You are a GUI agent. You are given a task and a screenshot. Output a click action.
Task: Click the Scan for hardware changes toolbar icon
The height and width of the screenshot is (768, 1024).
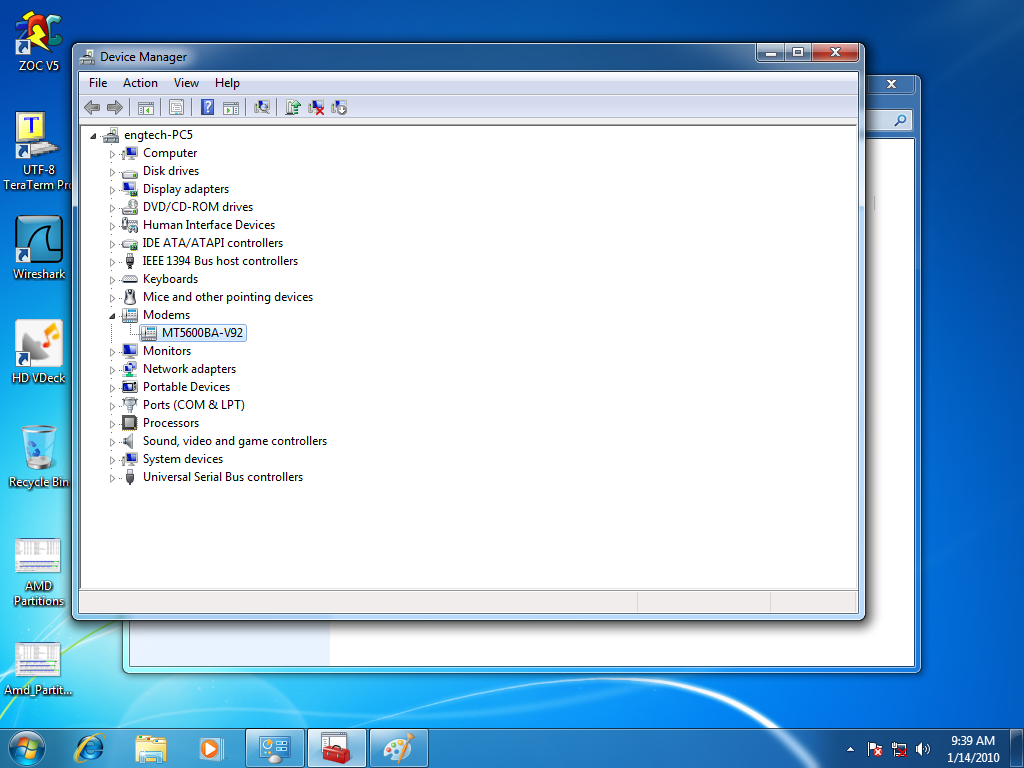click(262, 107)
